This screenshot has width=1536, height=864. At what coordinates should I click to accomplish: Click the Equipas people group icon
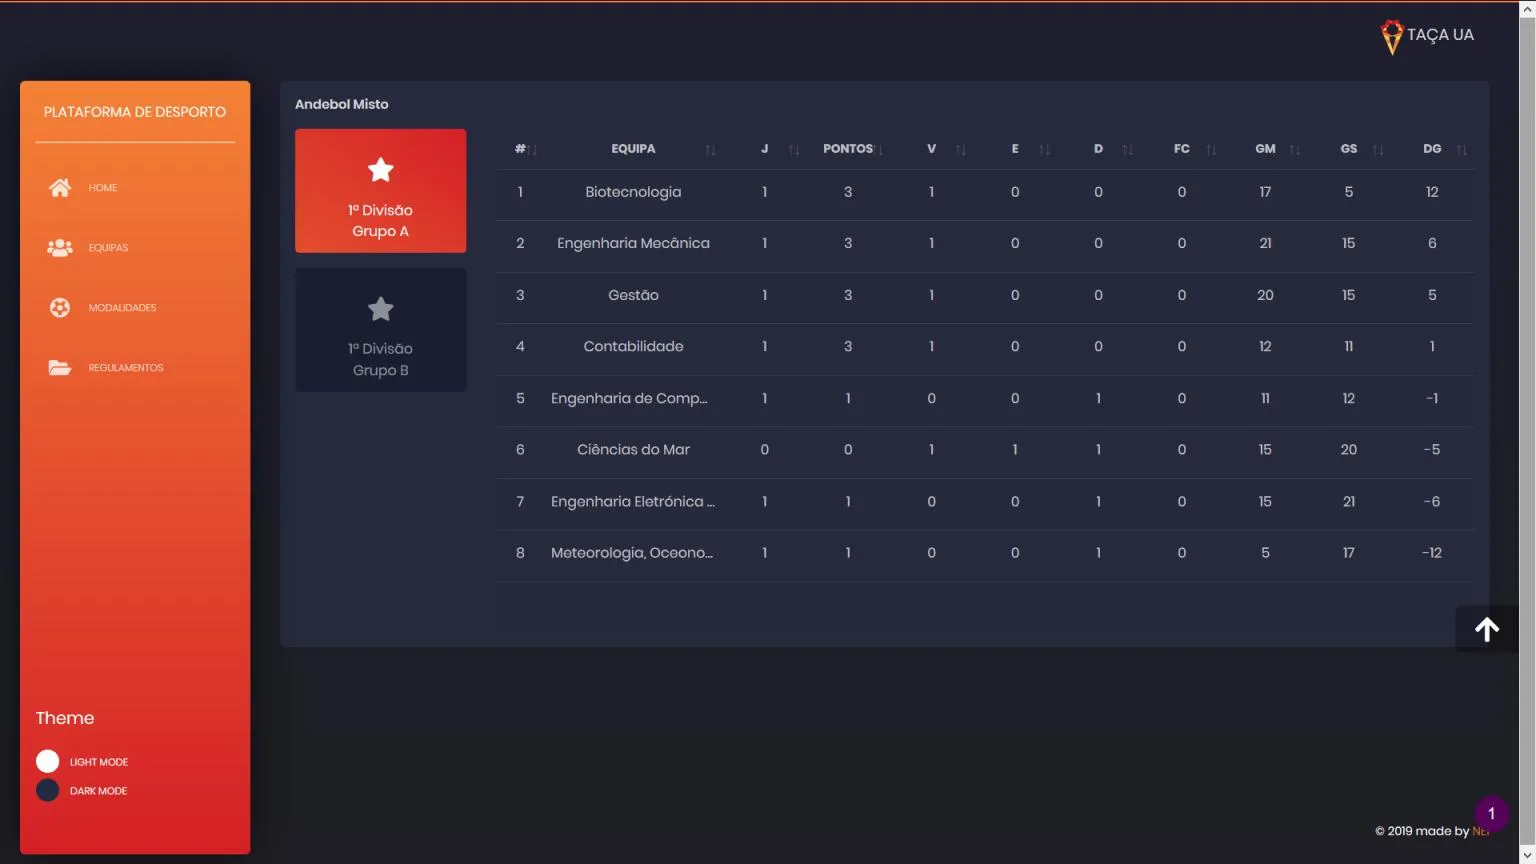[x=60, y=248]
